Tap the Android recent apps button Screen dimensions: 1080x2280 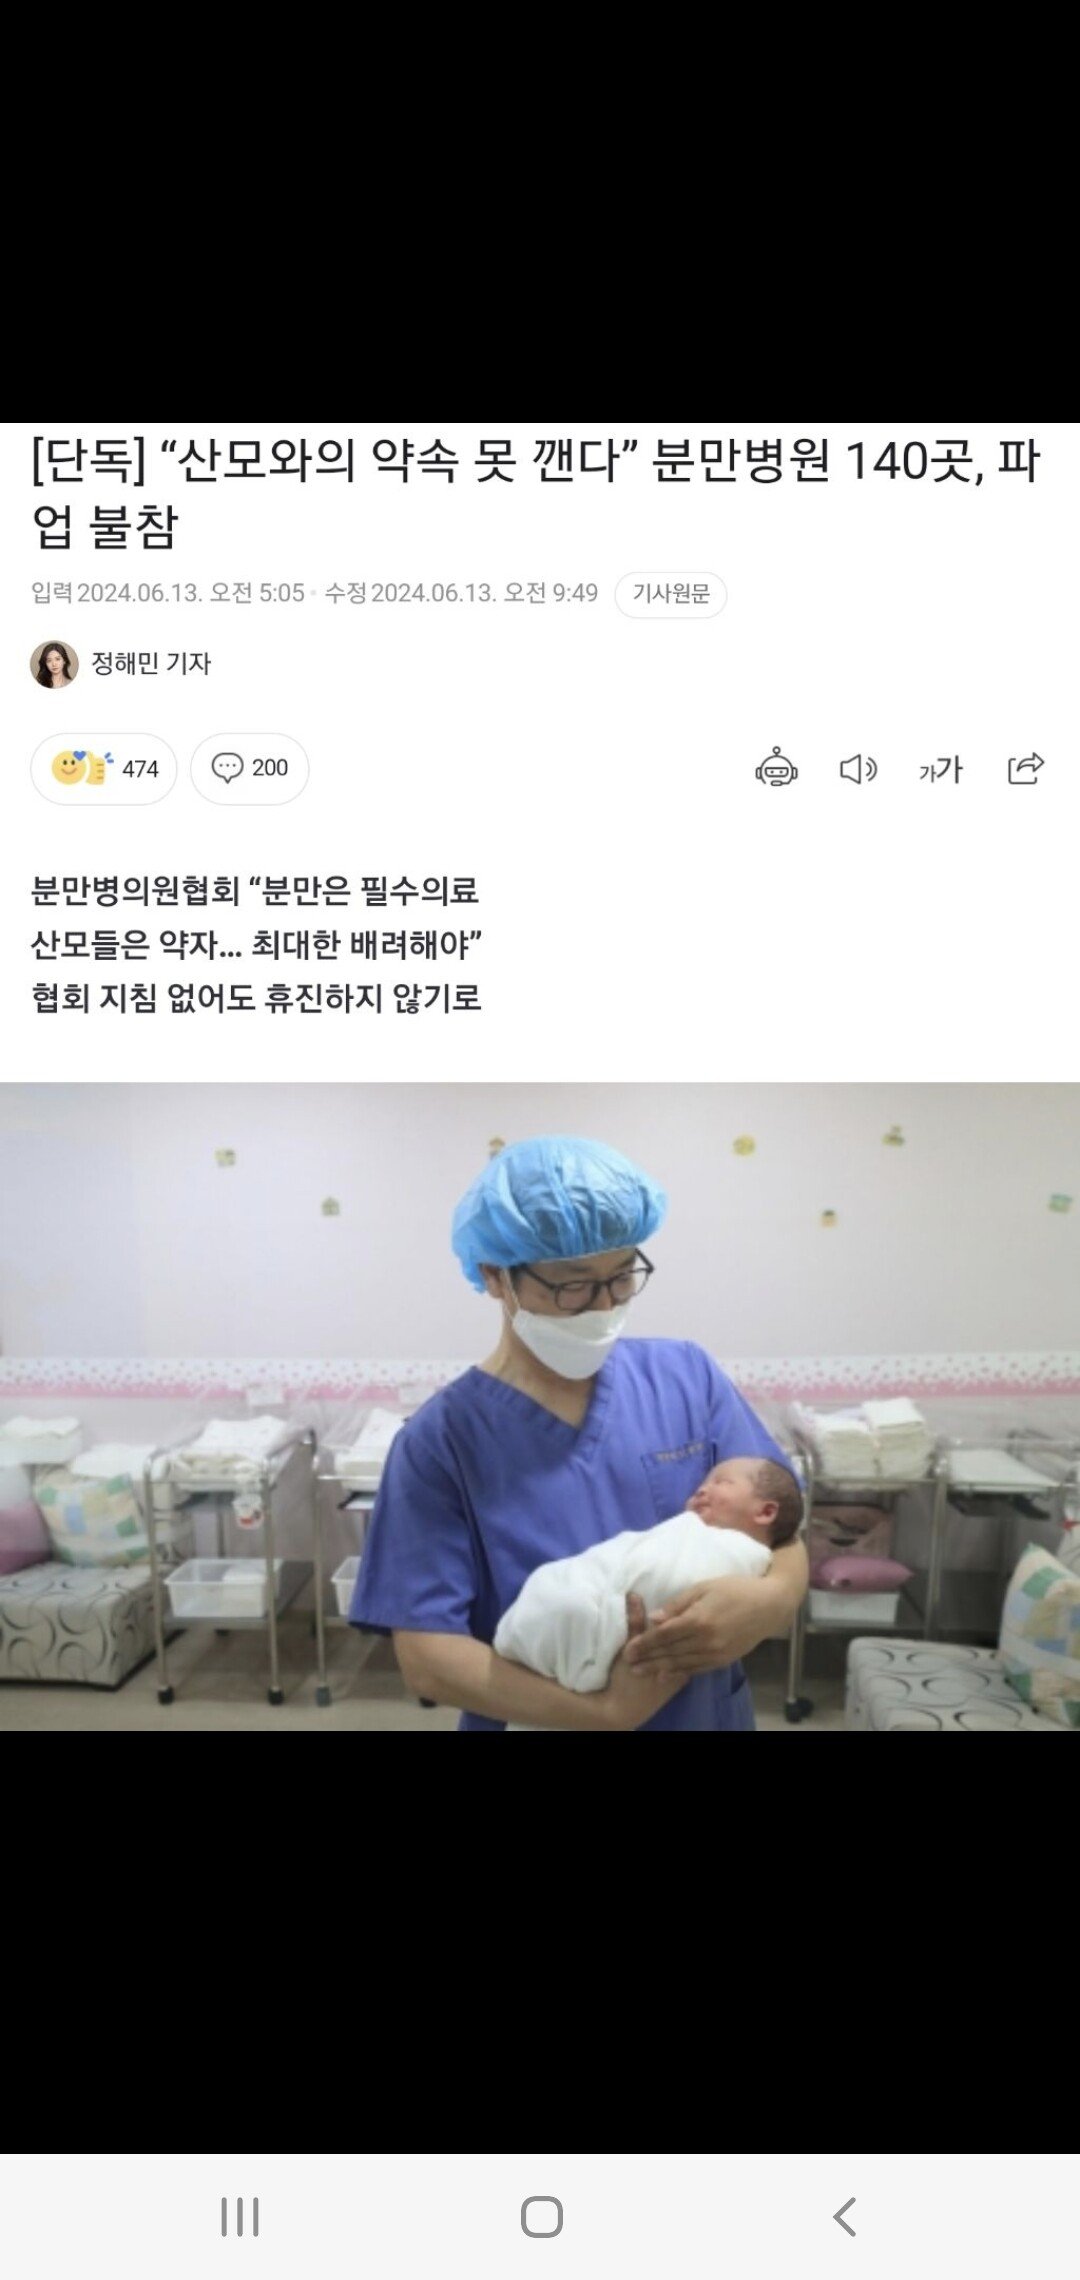[x=240, y=2217]
